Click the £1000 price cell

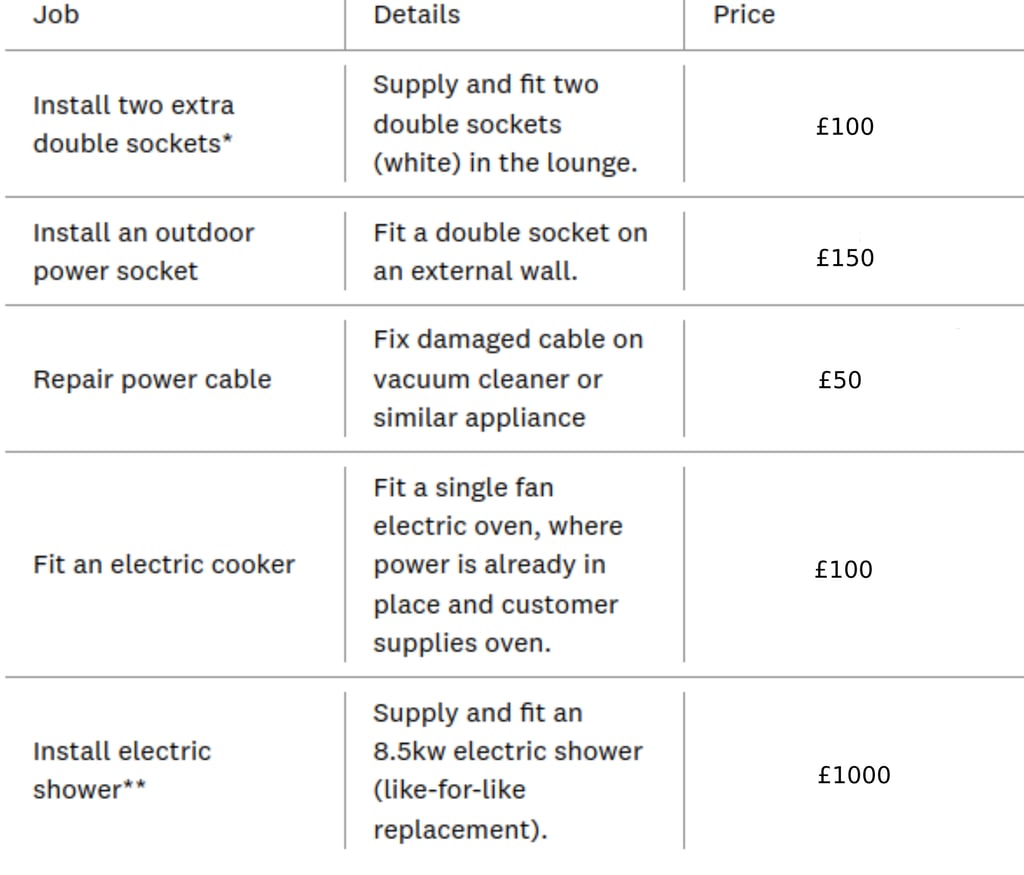click(x=853, y=775)
